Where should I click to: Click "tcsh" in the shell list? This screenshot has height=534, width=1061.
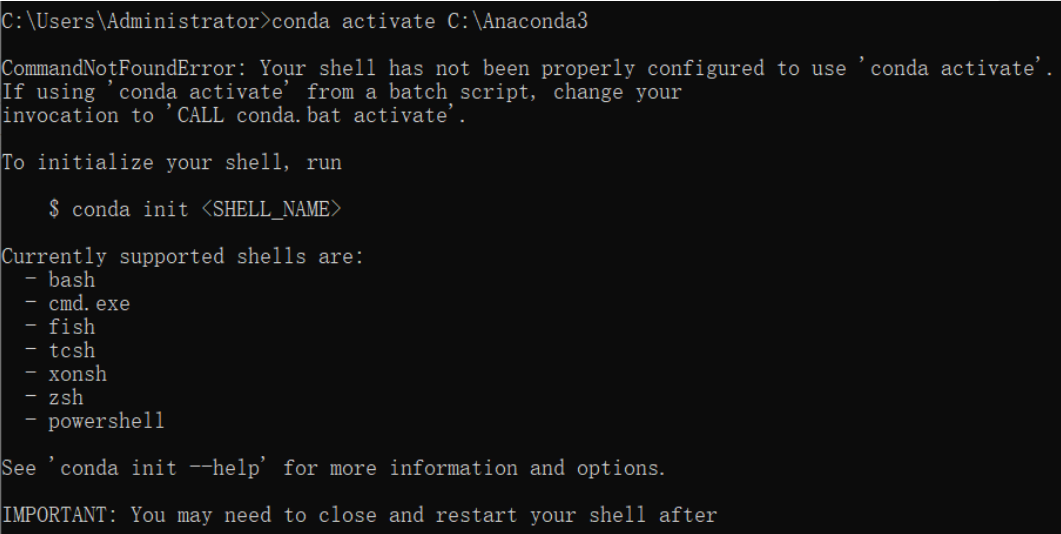(x=72, y=350)
